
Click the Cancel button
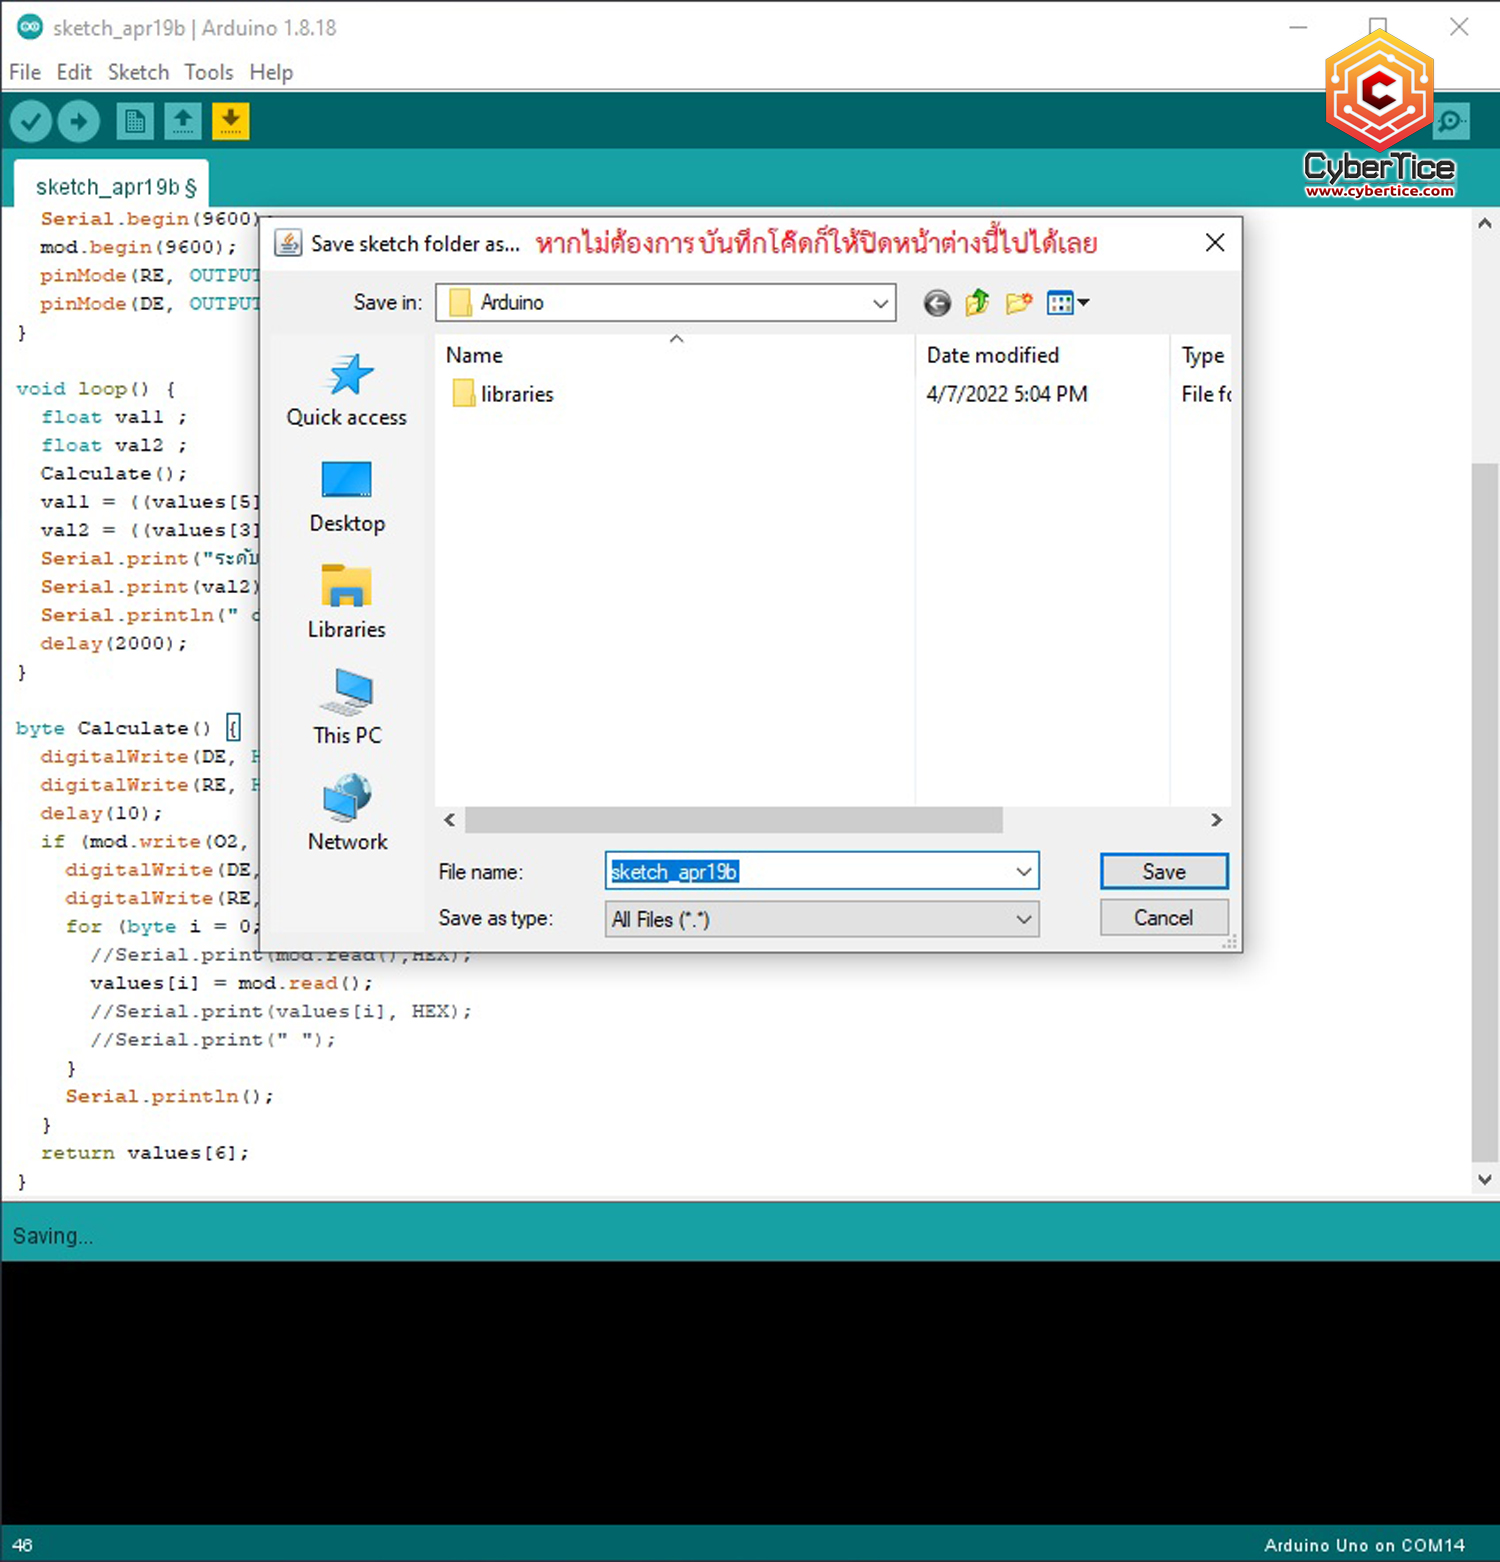point(1163,917)
